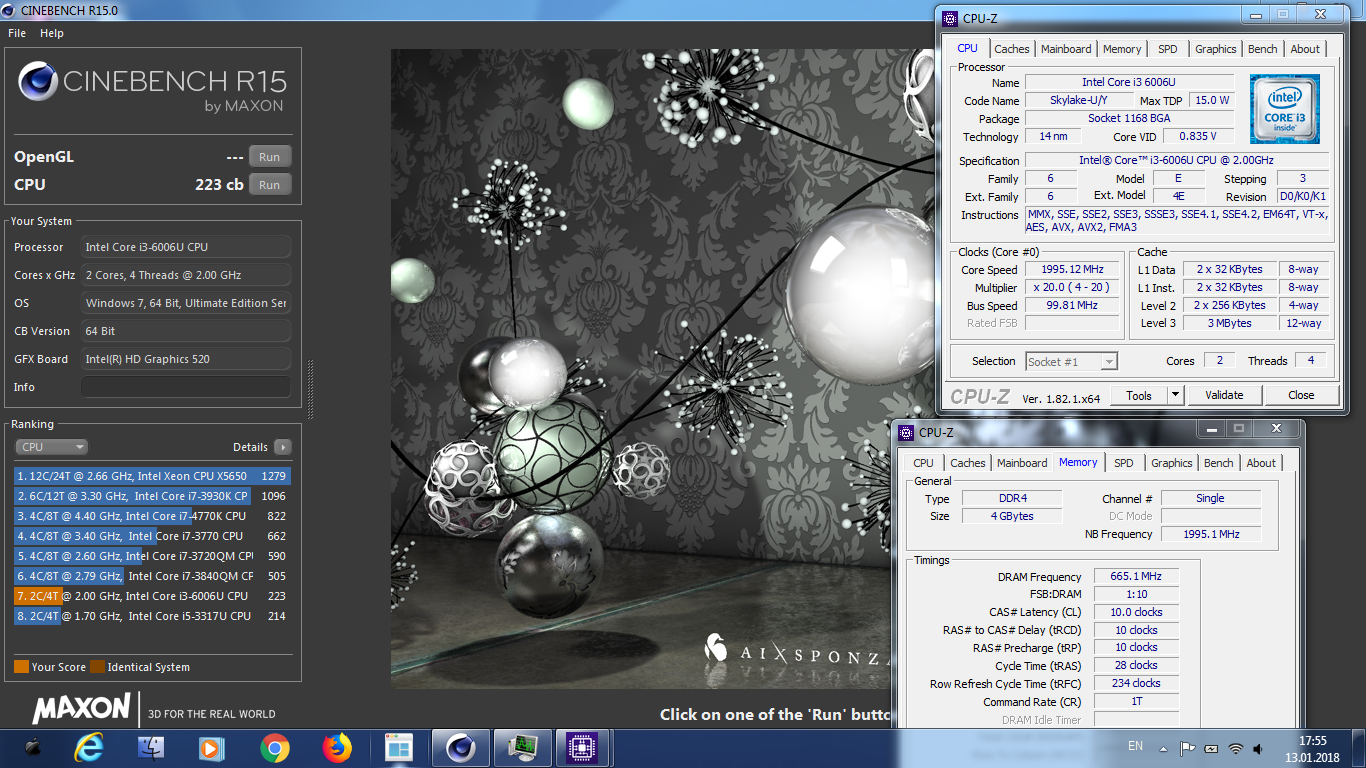Switch to Caches tab in Memory CPU-Z window
The width and height of the screenshot is (1366, 768).
tap(967, 463)
